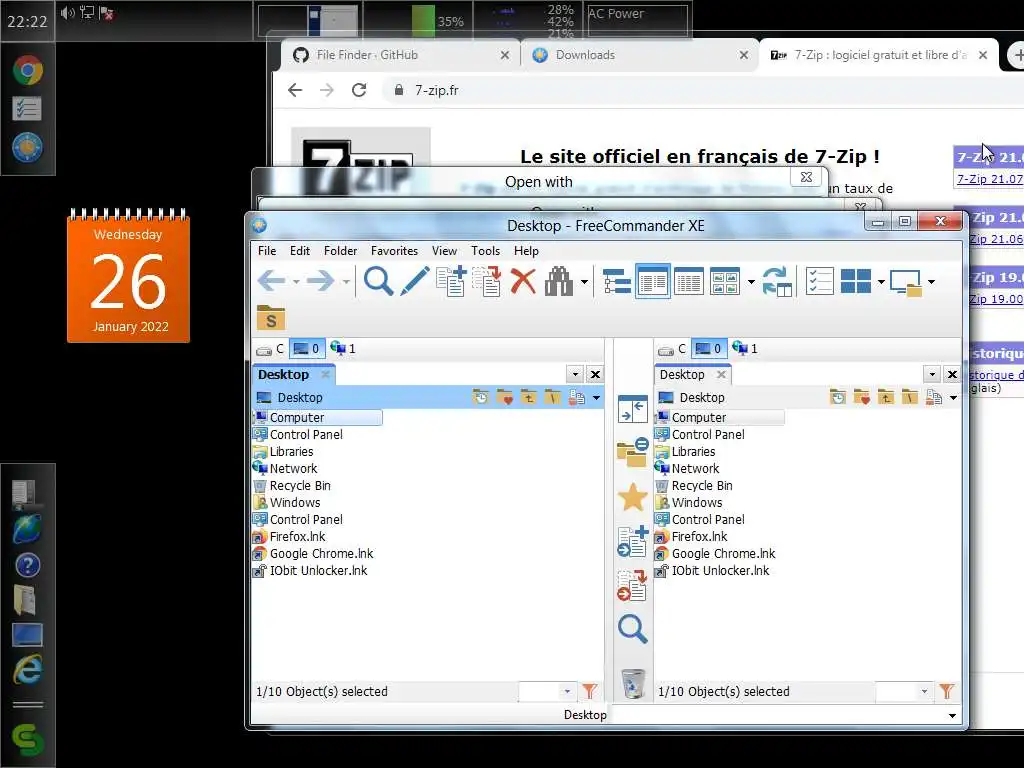Click the blue pencil Edit icon
Viewport: 1024px width, 768px height.
pos(414,281)
